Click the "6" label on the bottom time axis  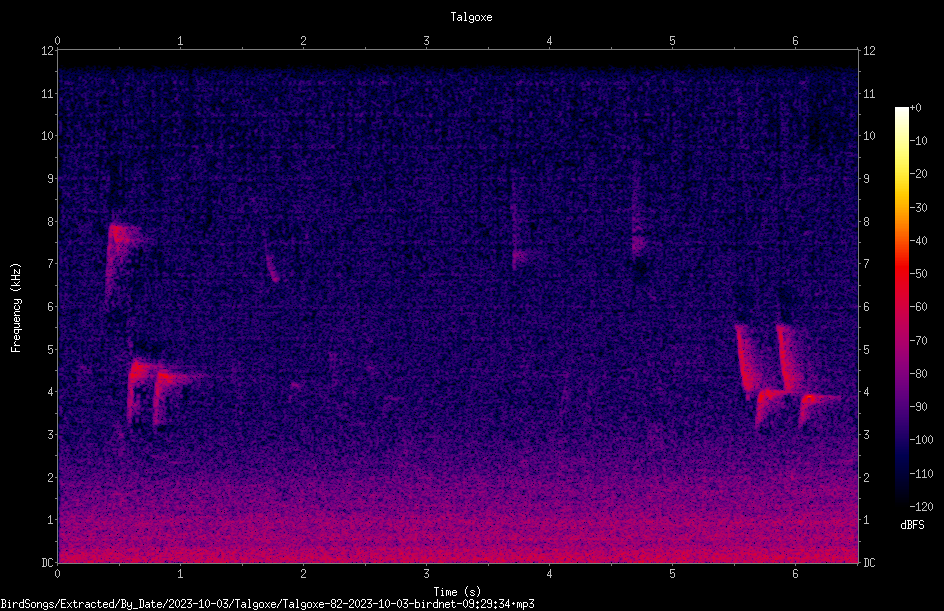[795, 574]
